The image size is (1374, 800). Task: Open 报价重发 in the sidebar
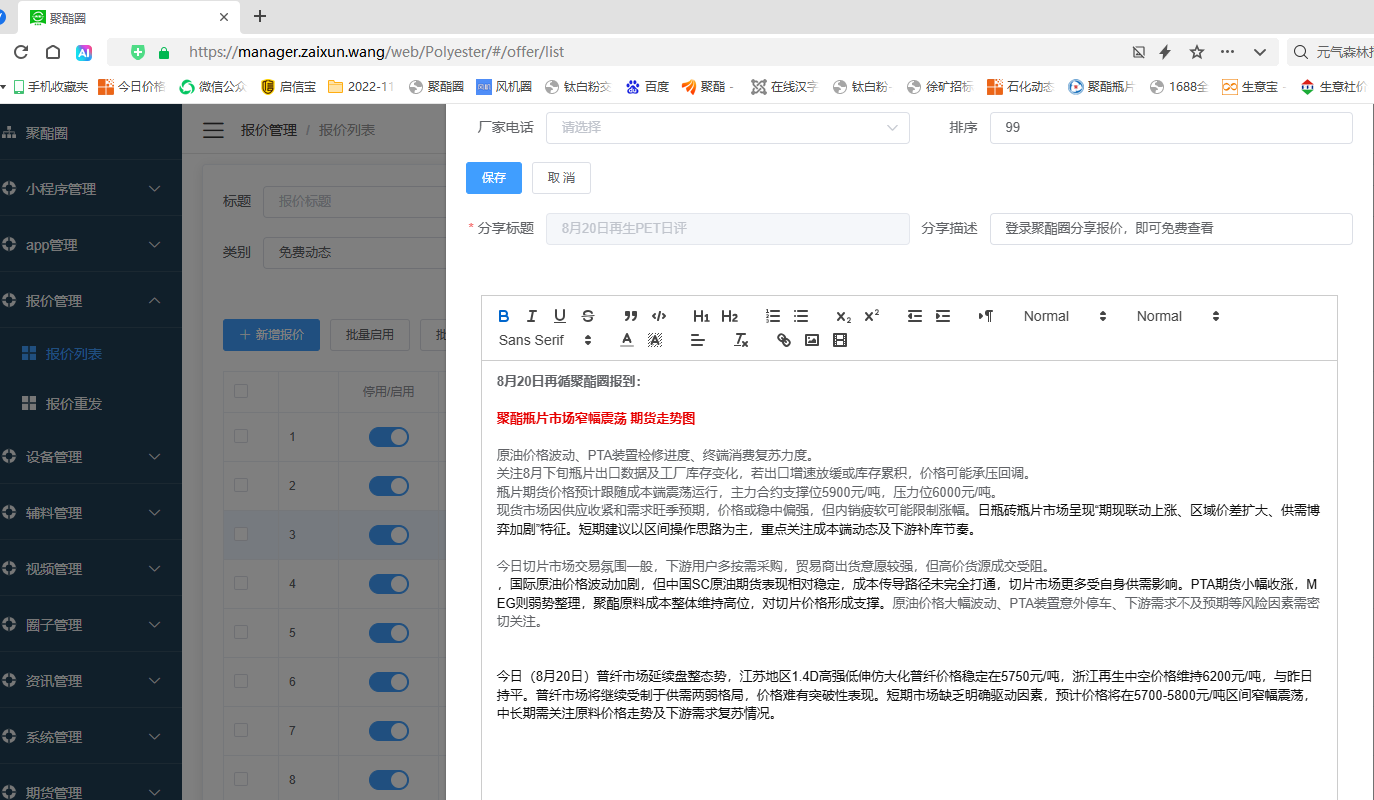tap(74, 404)
